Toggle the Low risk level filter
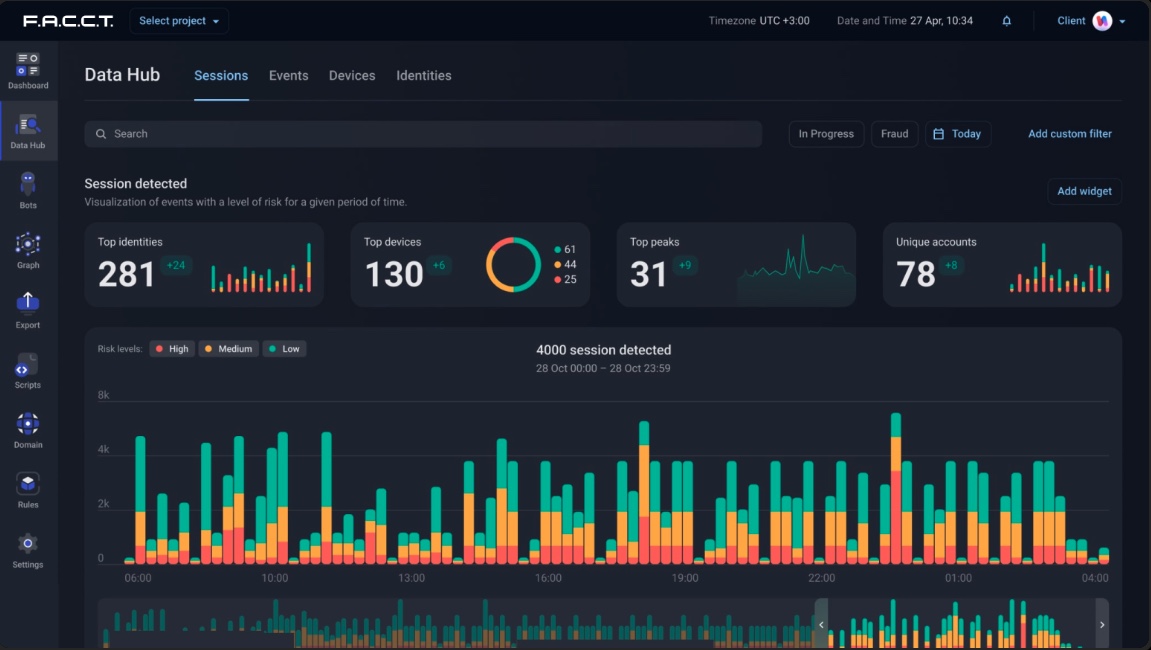Screen dimensions: 1151x650 pyautogui.click(x=284, y=349)
